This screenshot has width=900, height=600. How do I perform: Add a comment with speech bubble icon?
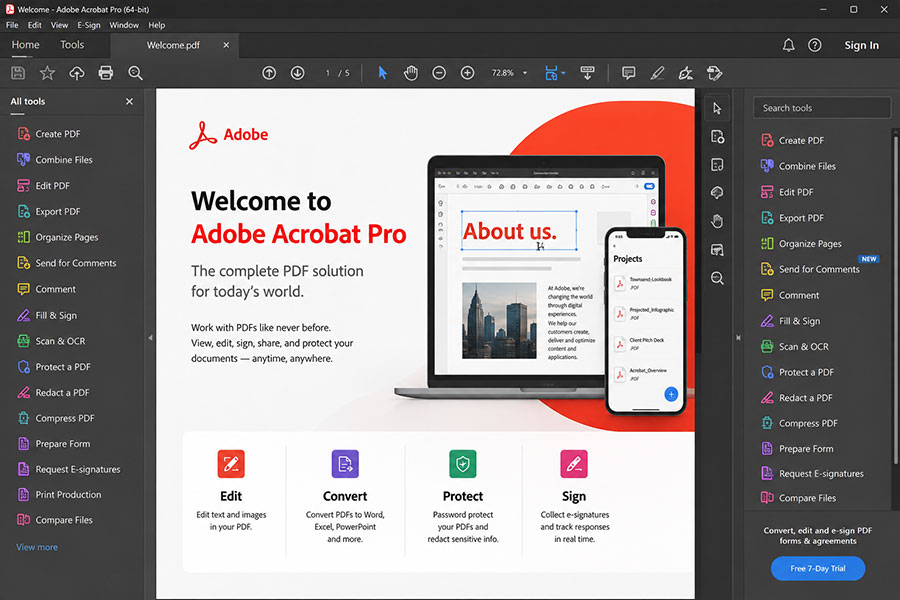click(x=629, y=73)
